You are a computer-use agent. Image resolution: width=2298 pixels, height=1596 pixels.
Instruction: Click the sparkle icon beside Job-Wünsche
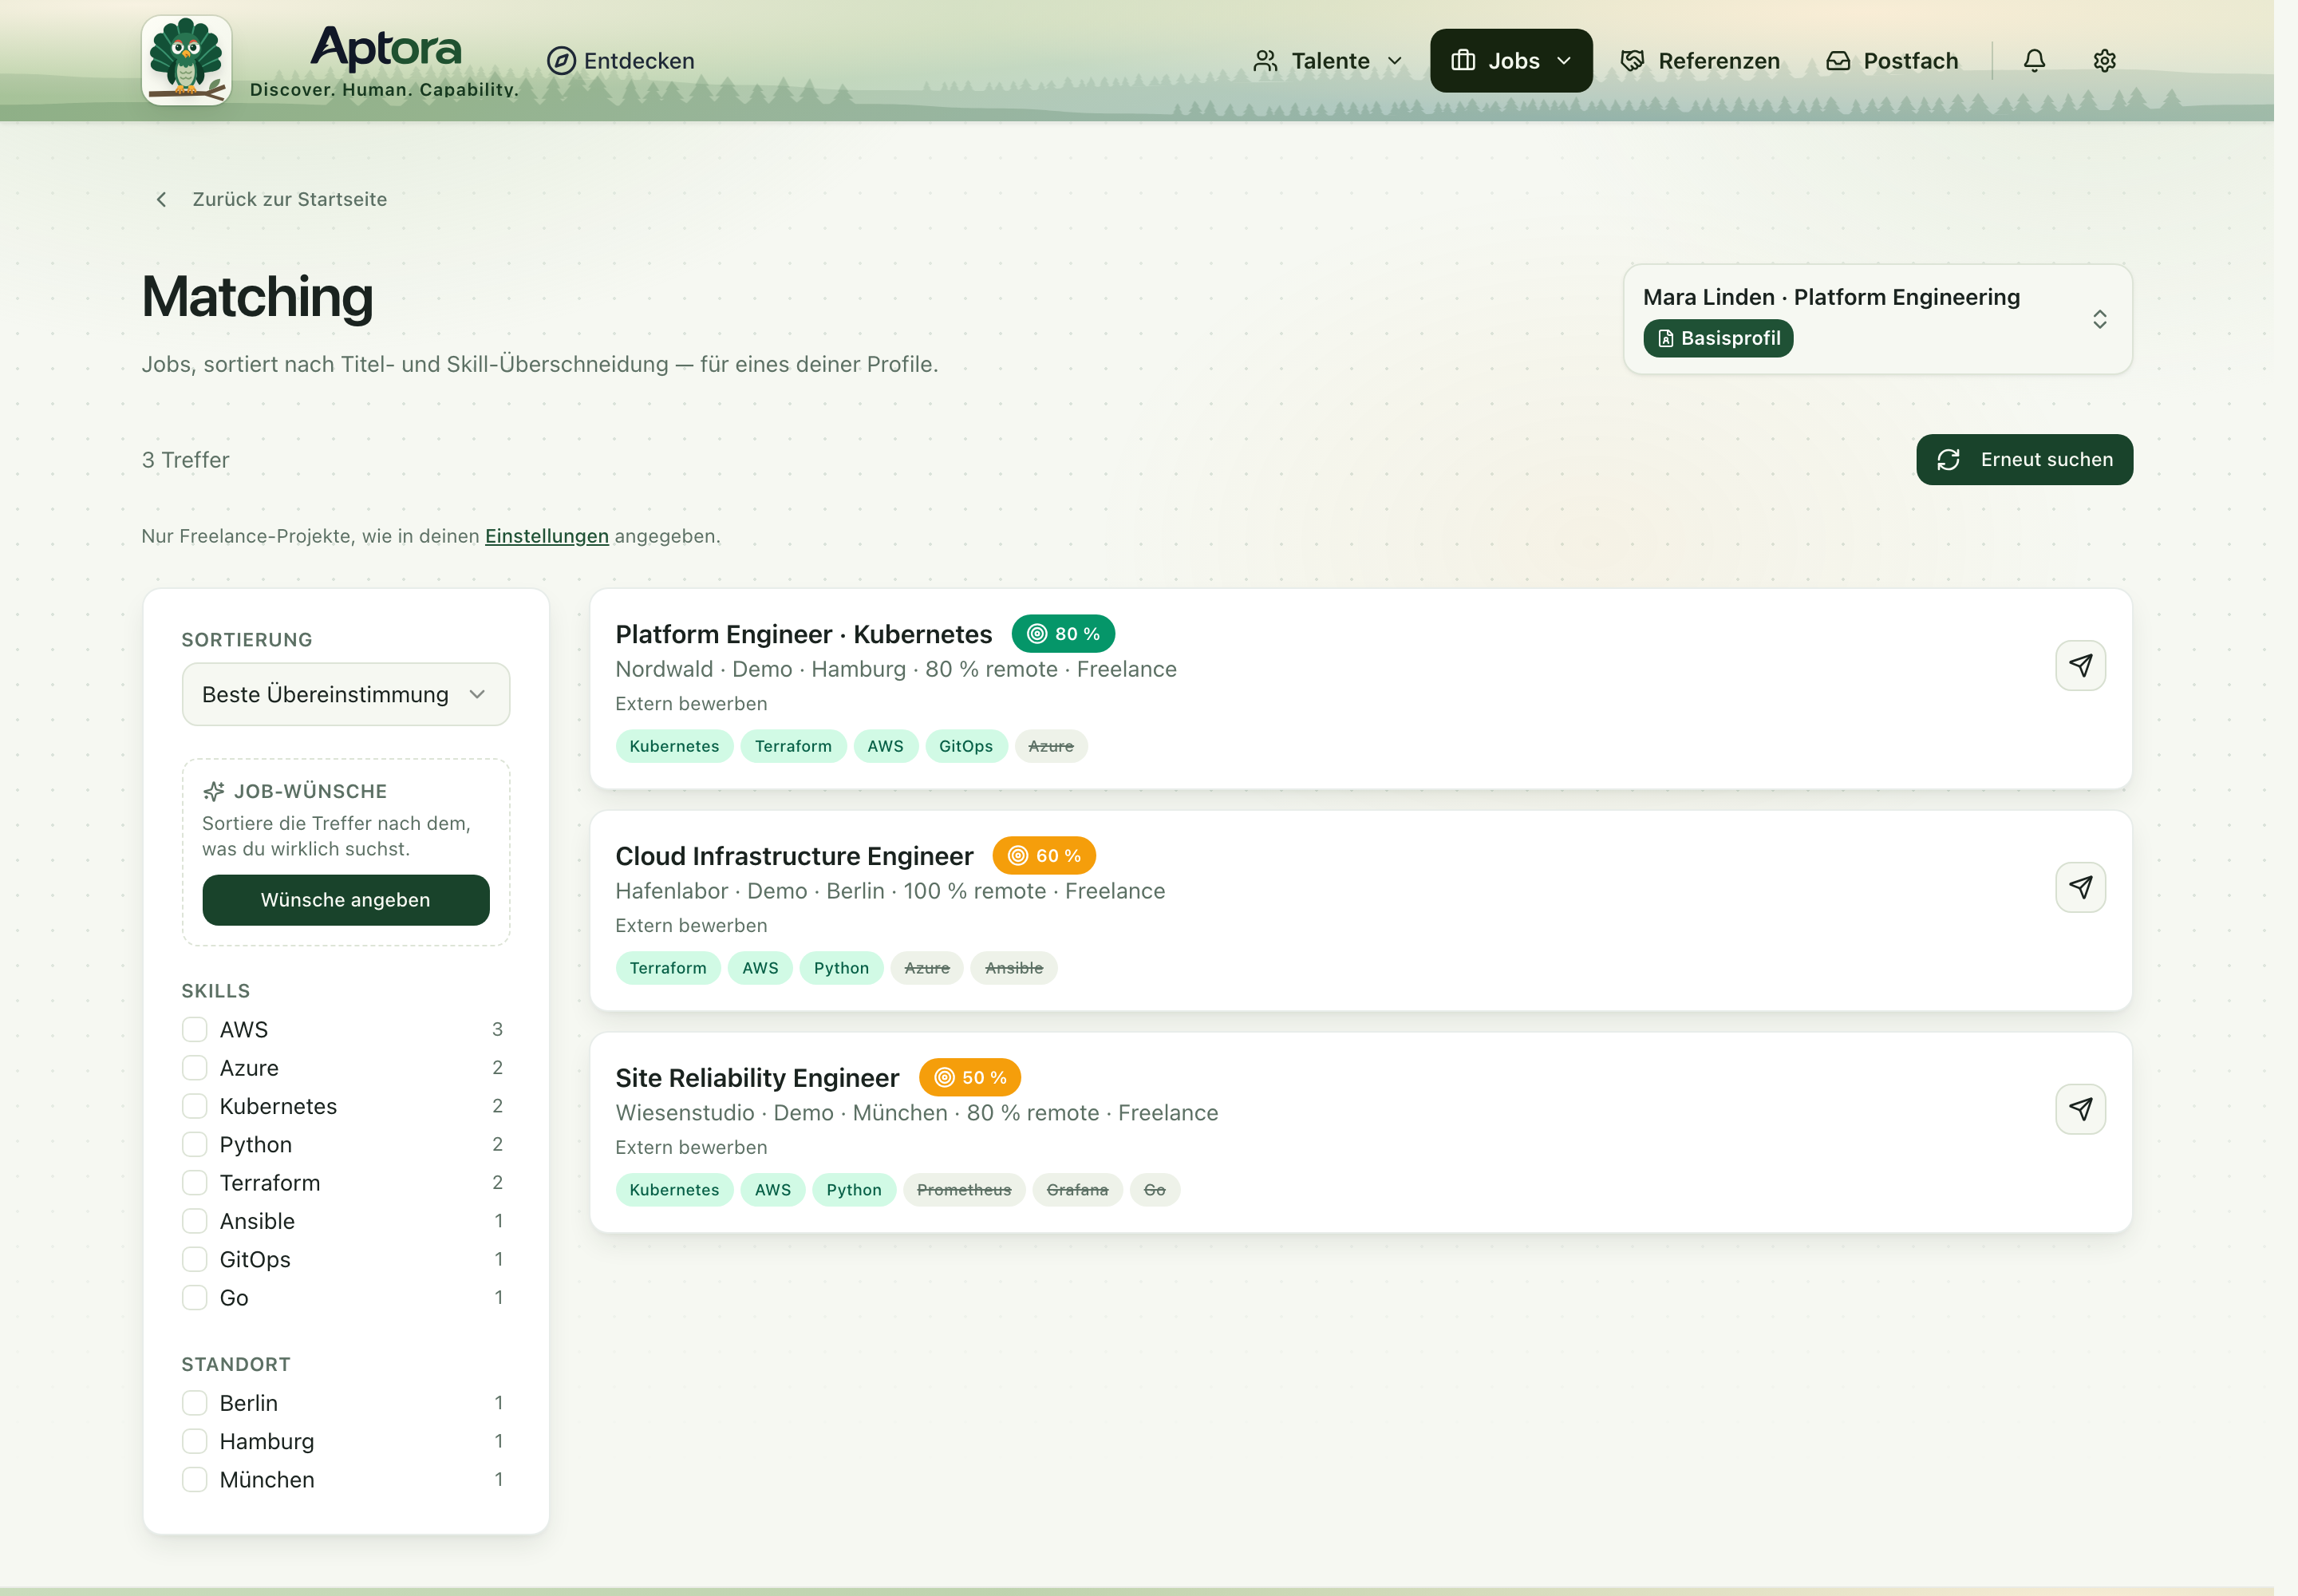click(x=213, y=791)
